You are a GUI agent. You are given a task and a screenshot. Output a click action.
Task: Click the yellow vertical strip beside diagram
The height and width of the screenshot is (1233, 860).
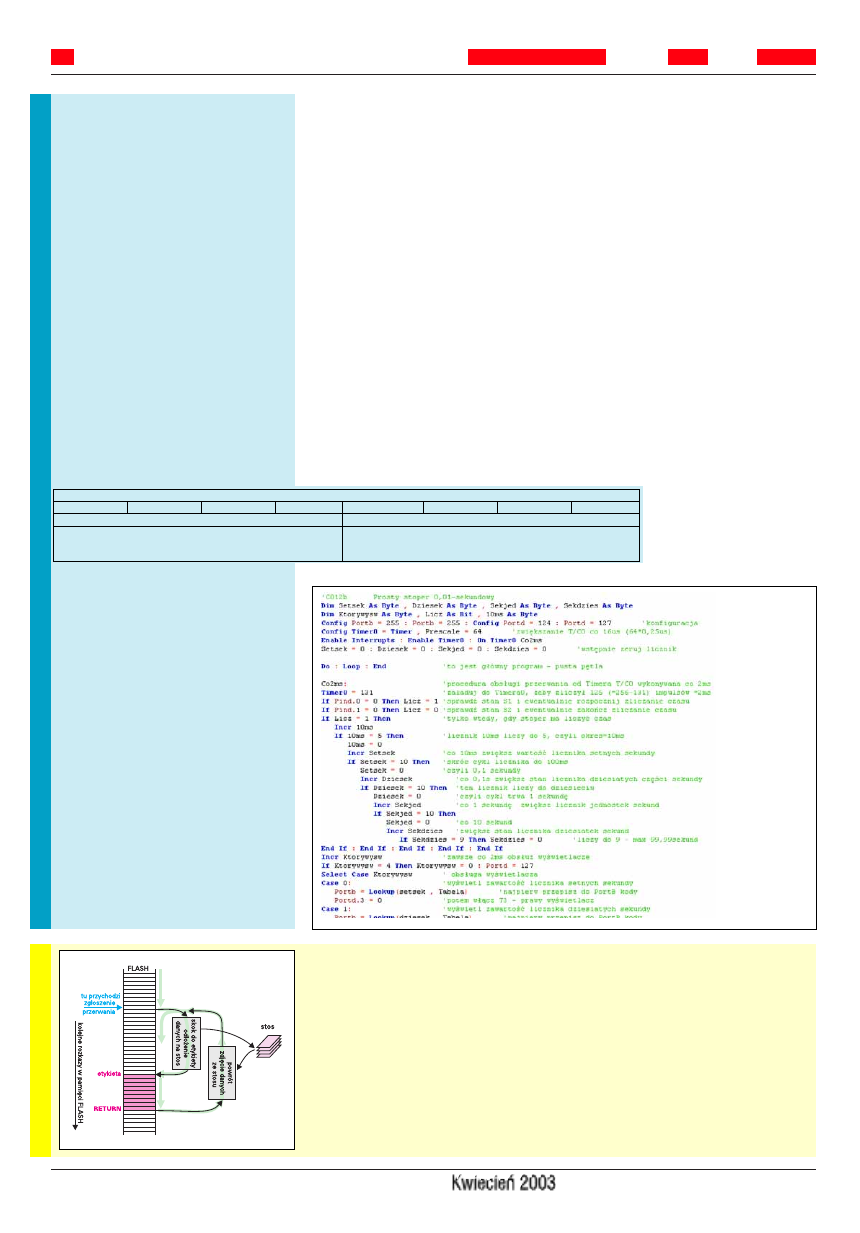click(x=40, y=1048)
